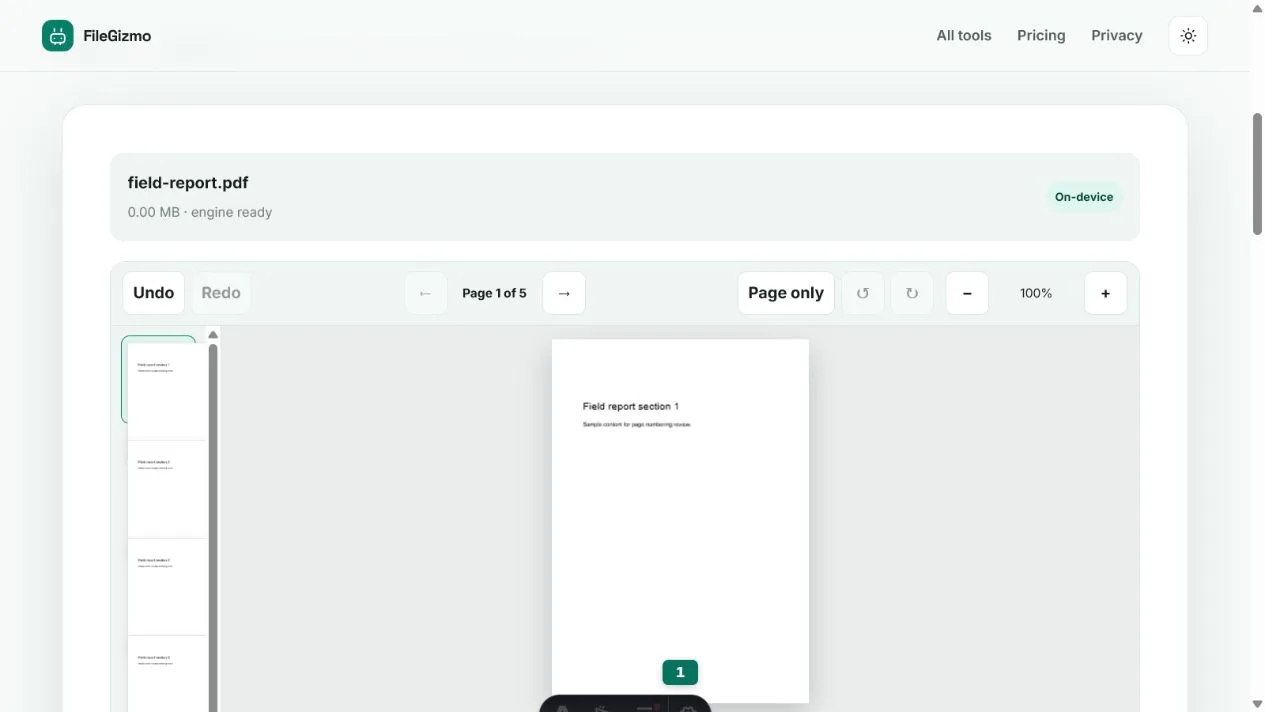1265x712 pixels.
Task: Click the Field report section 1 heading
Action: click(631, 407)
